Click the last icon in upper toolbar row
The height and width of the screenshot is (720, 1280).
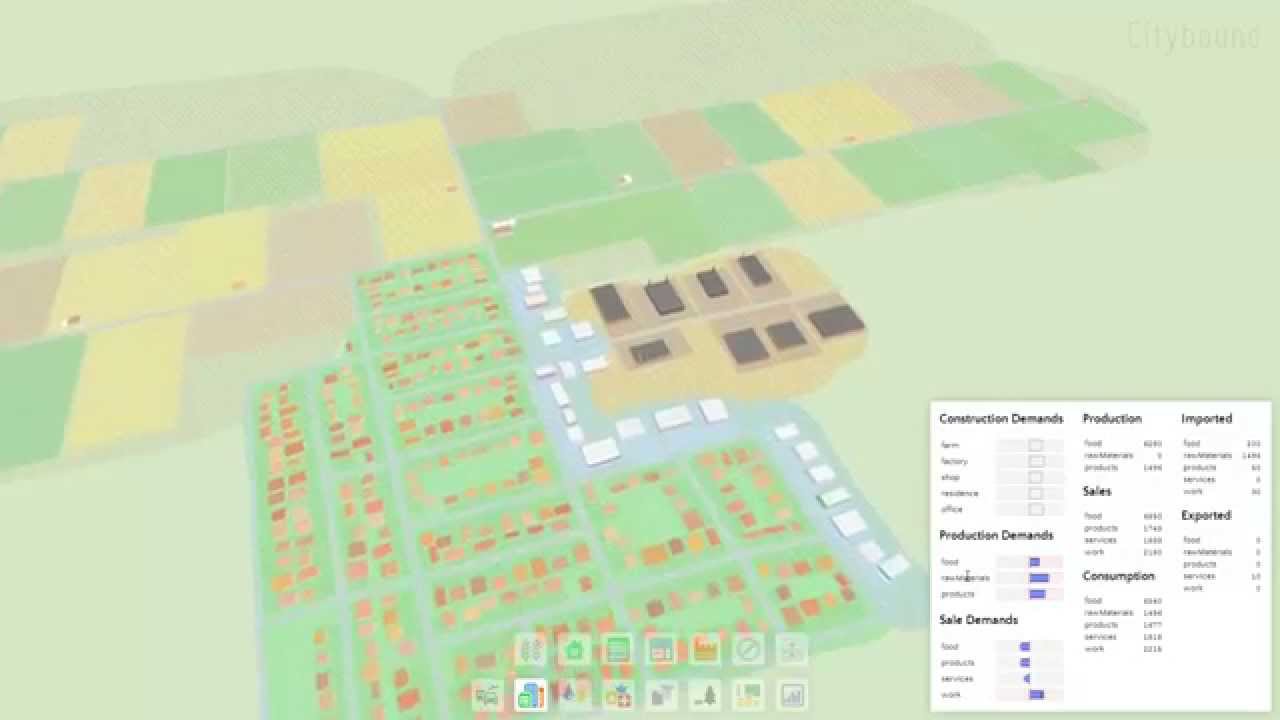(x=792, y=651)
